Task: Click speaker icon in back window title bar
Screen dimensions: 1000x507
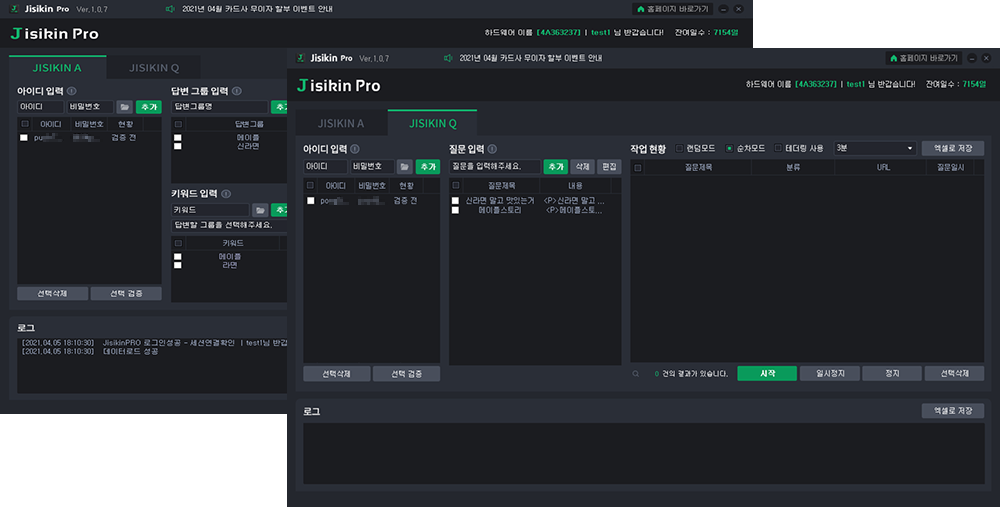Action: click(x=170, y=9)
